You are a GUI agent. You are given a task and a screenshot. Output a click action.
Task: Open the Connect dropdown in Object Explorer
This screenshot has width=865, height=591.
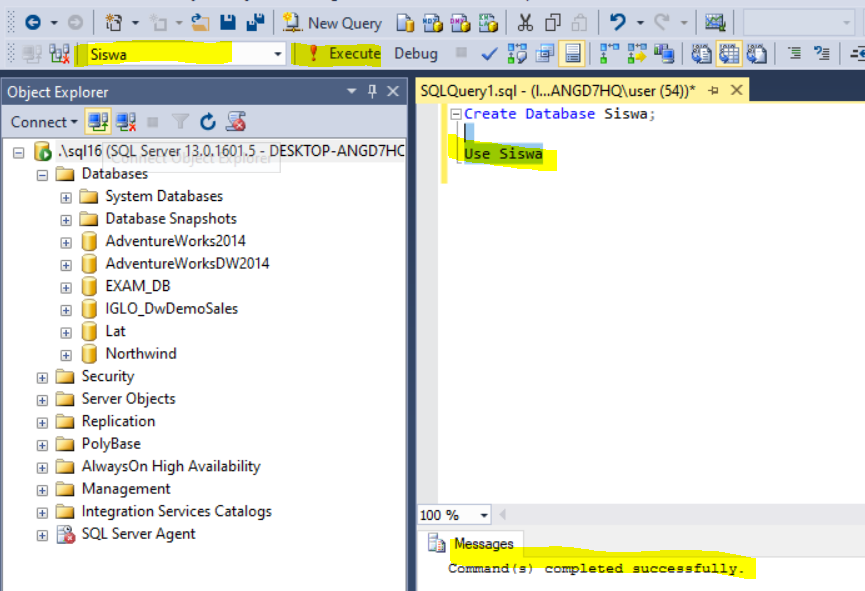(x=44, y=122)
